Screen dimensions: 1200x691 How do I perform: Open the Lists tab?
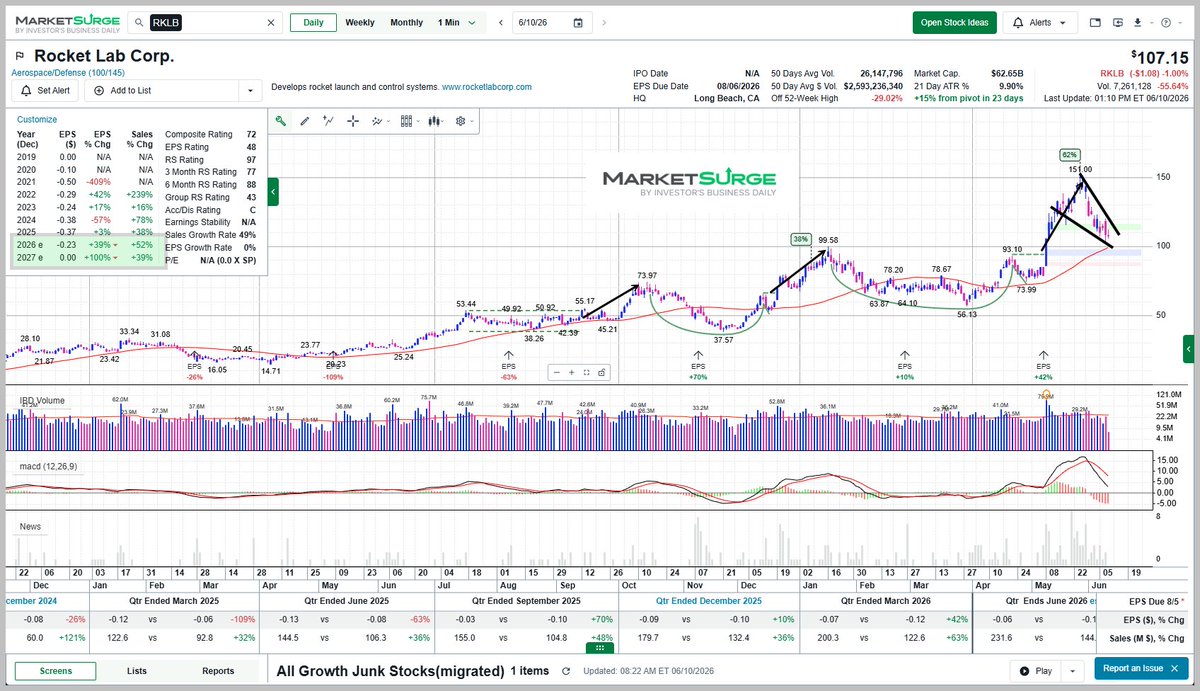pyautogui.click(x=137, y=671)
